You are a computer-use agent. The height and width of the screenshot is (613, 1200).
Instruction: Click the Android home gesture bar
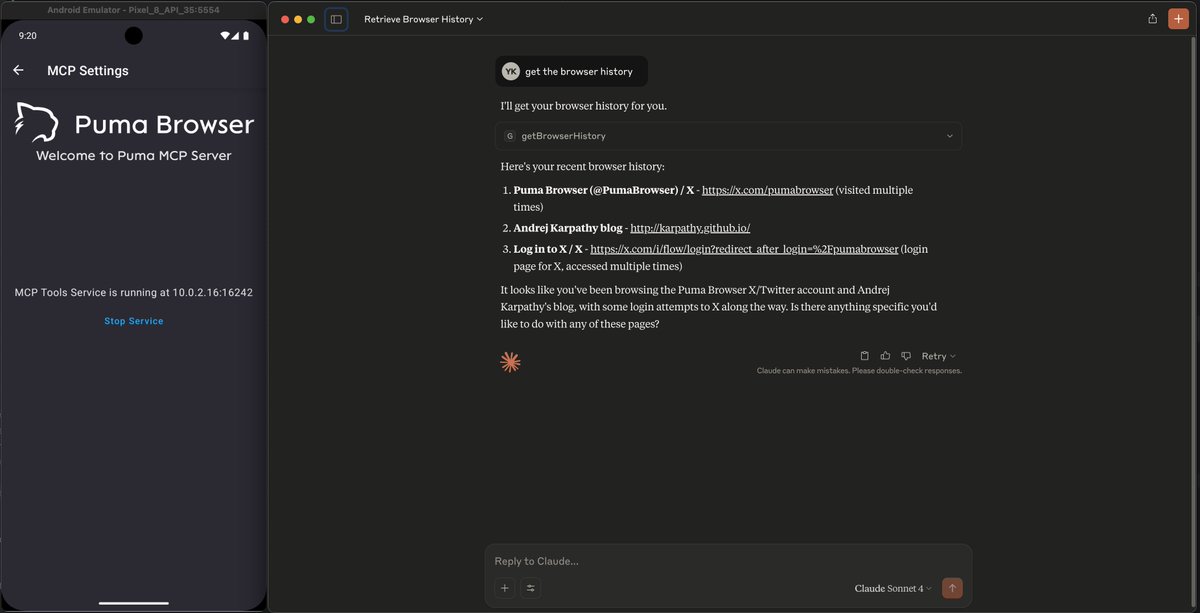point(134,602)
